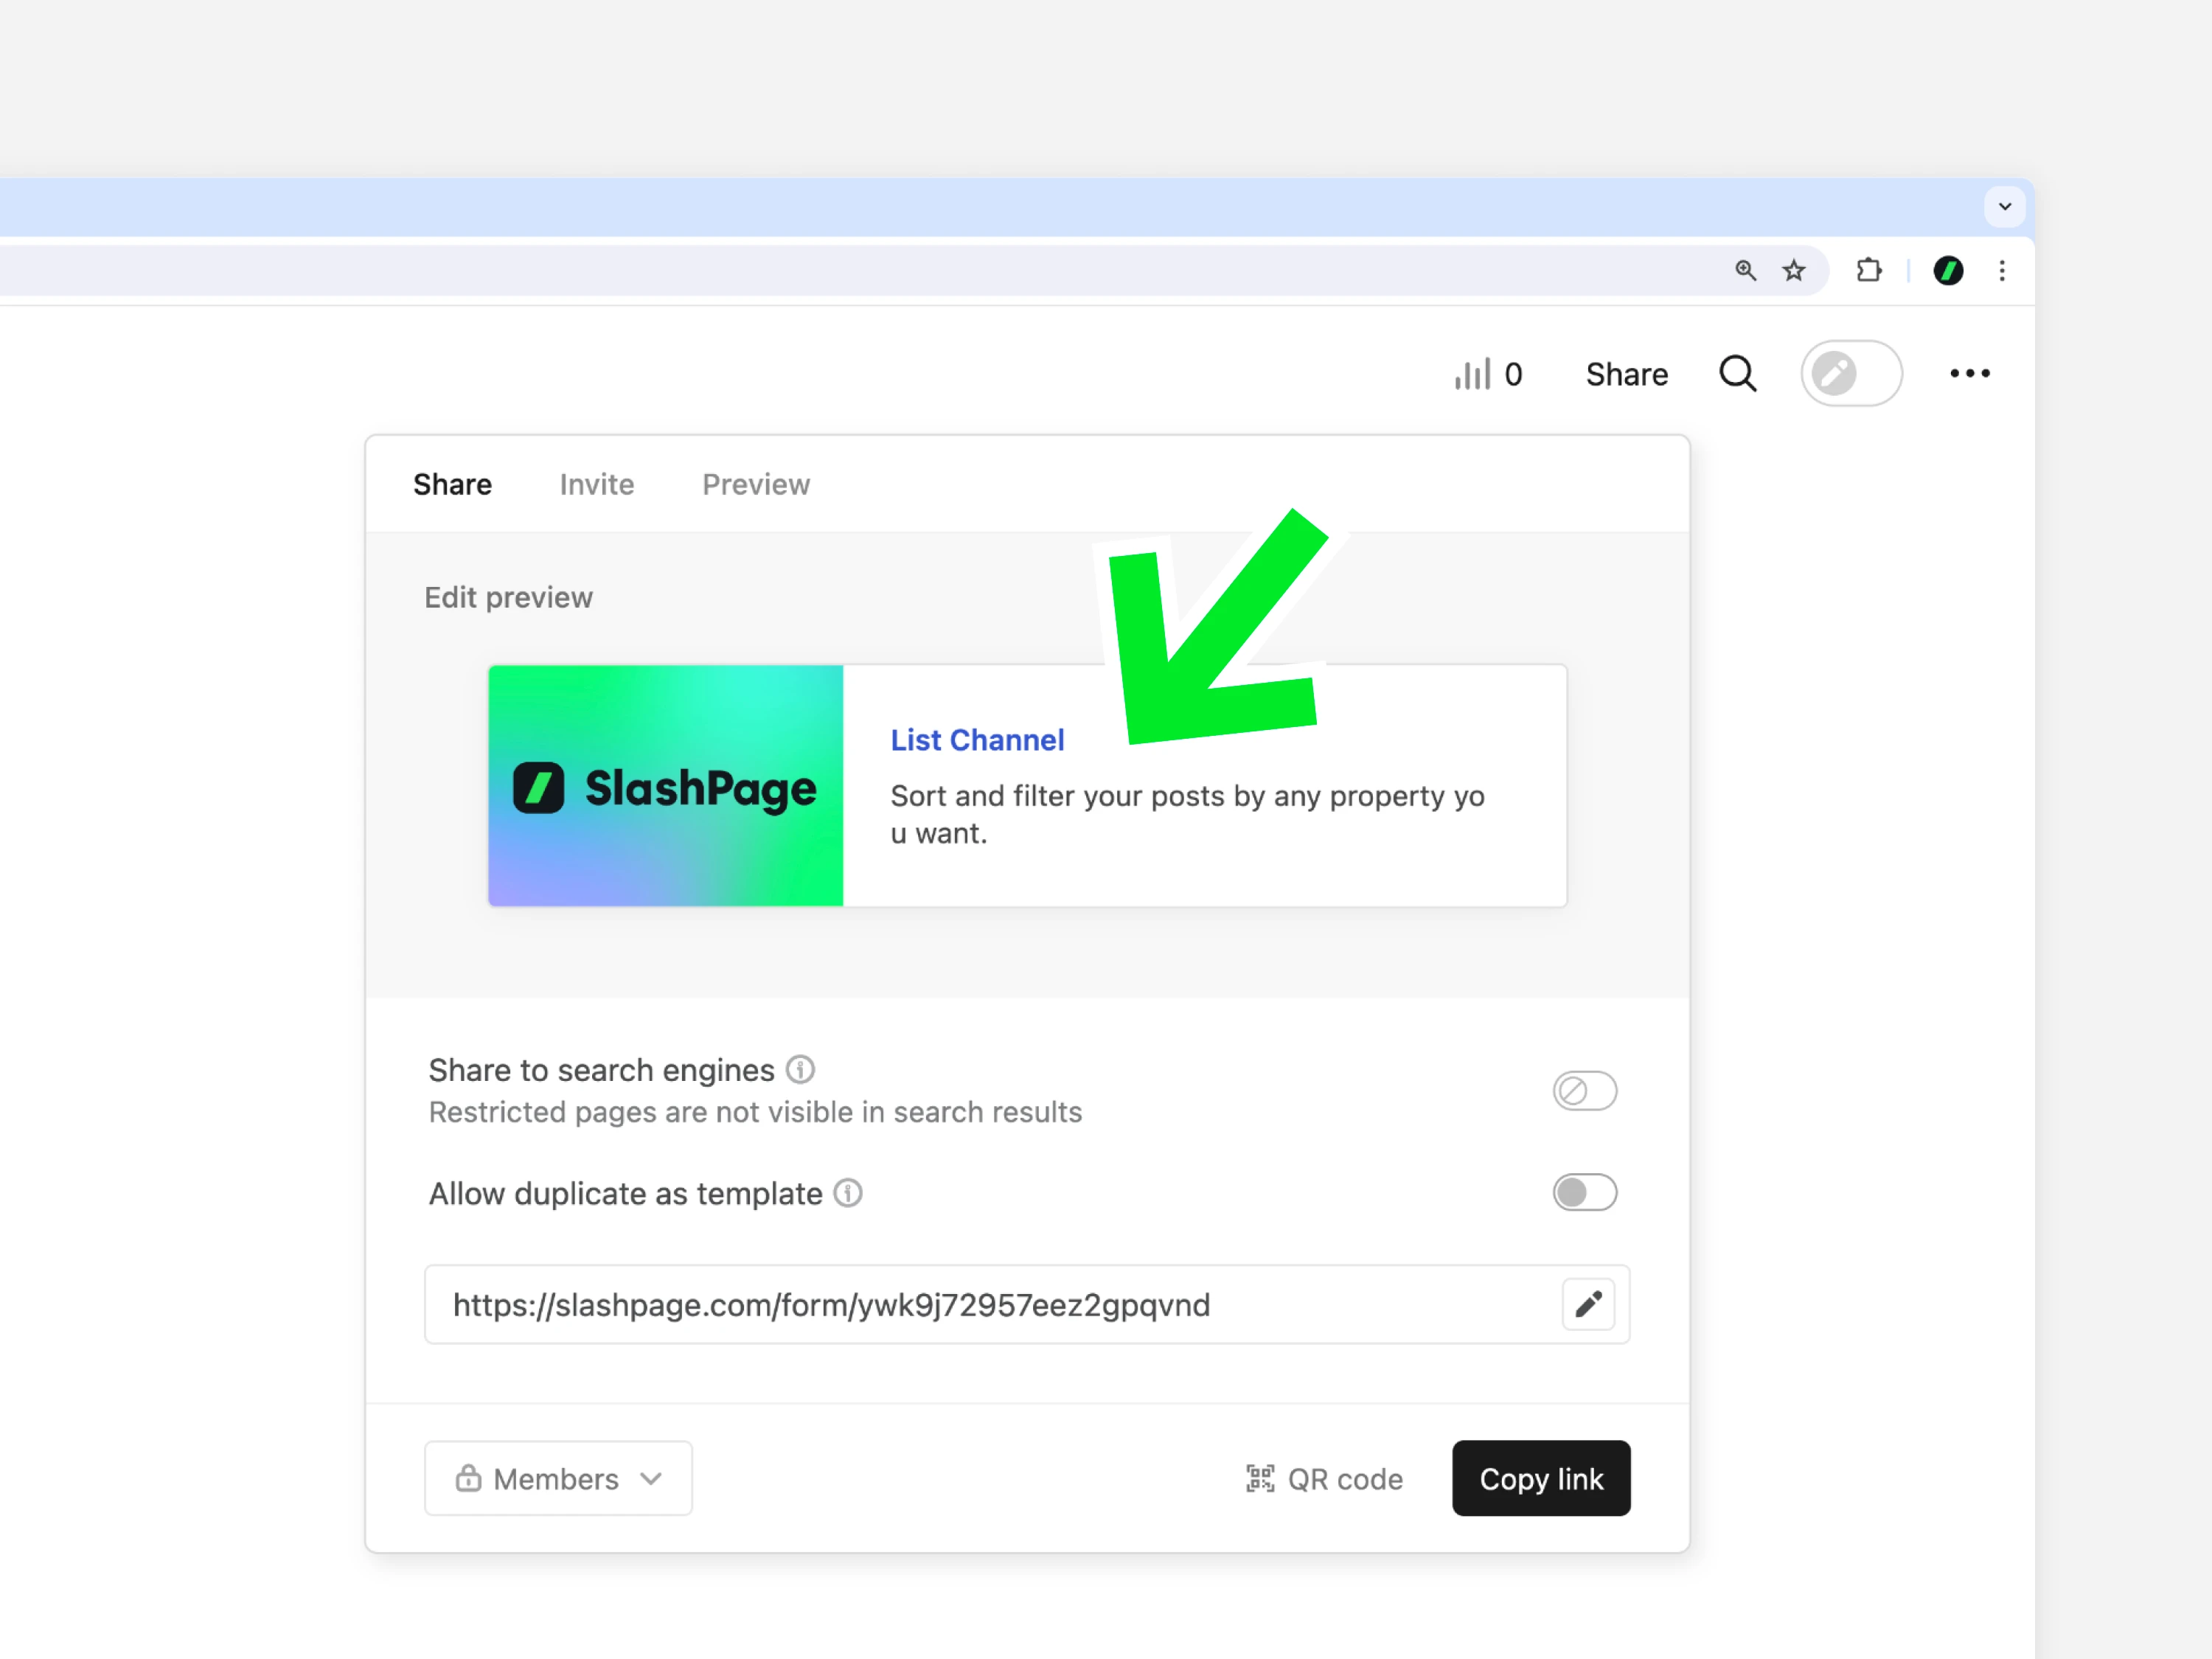Click the view count '0'
Screen dimensions: 2212x1659
pyautogui.click(x=1513, y=374)
